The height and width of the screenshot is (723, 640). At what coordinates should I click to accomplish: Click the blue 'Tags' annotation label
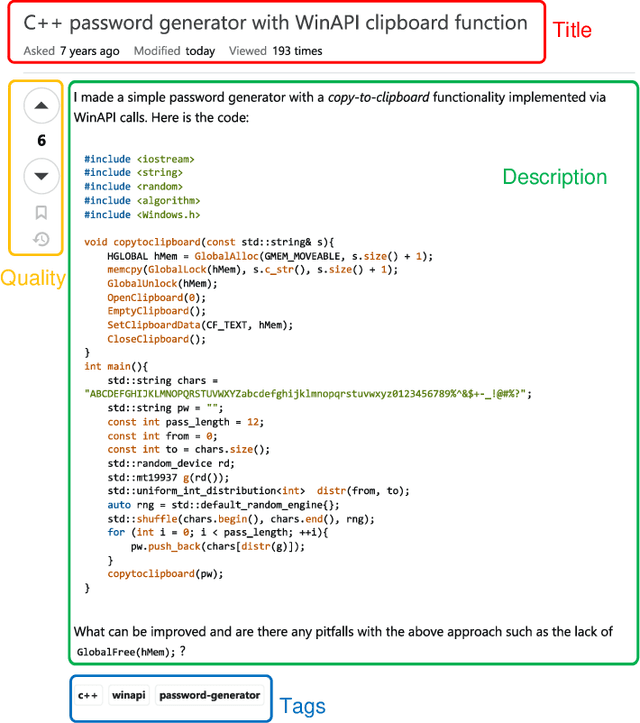(x=302, y=706)
